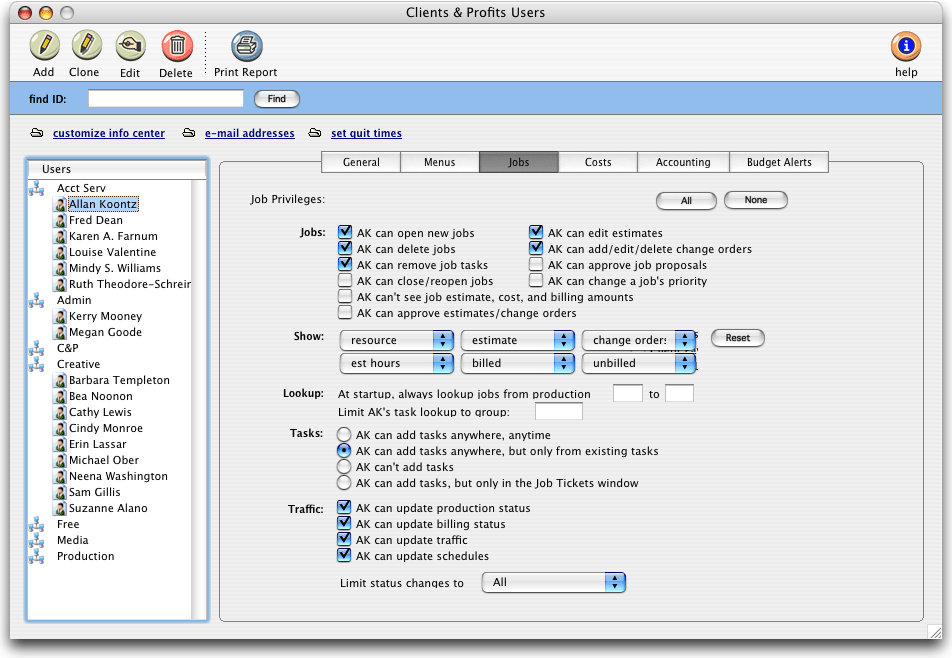Screen dimensions: 952x658
Task: Click the 'find ID' input field
Action: click(166, 98)
